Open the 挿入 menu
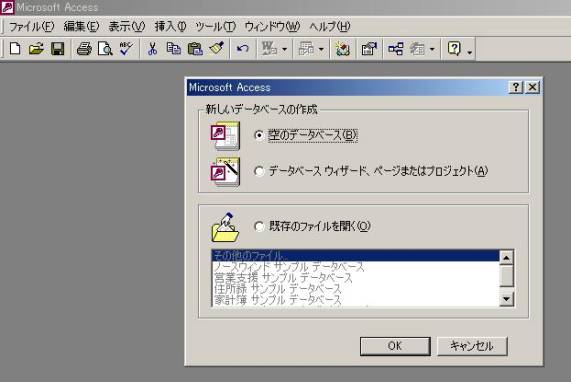 (x=170, y=26)
